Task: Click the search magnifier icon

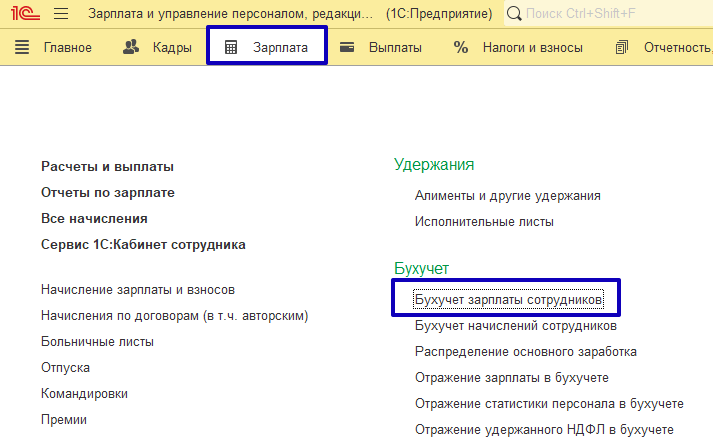Action: click(x=514, y=15)
